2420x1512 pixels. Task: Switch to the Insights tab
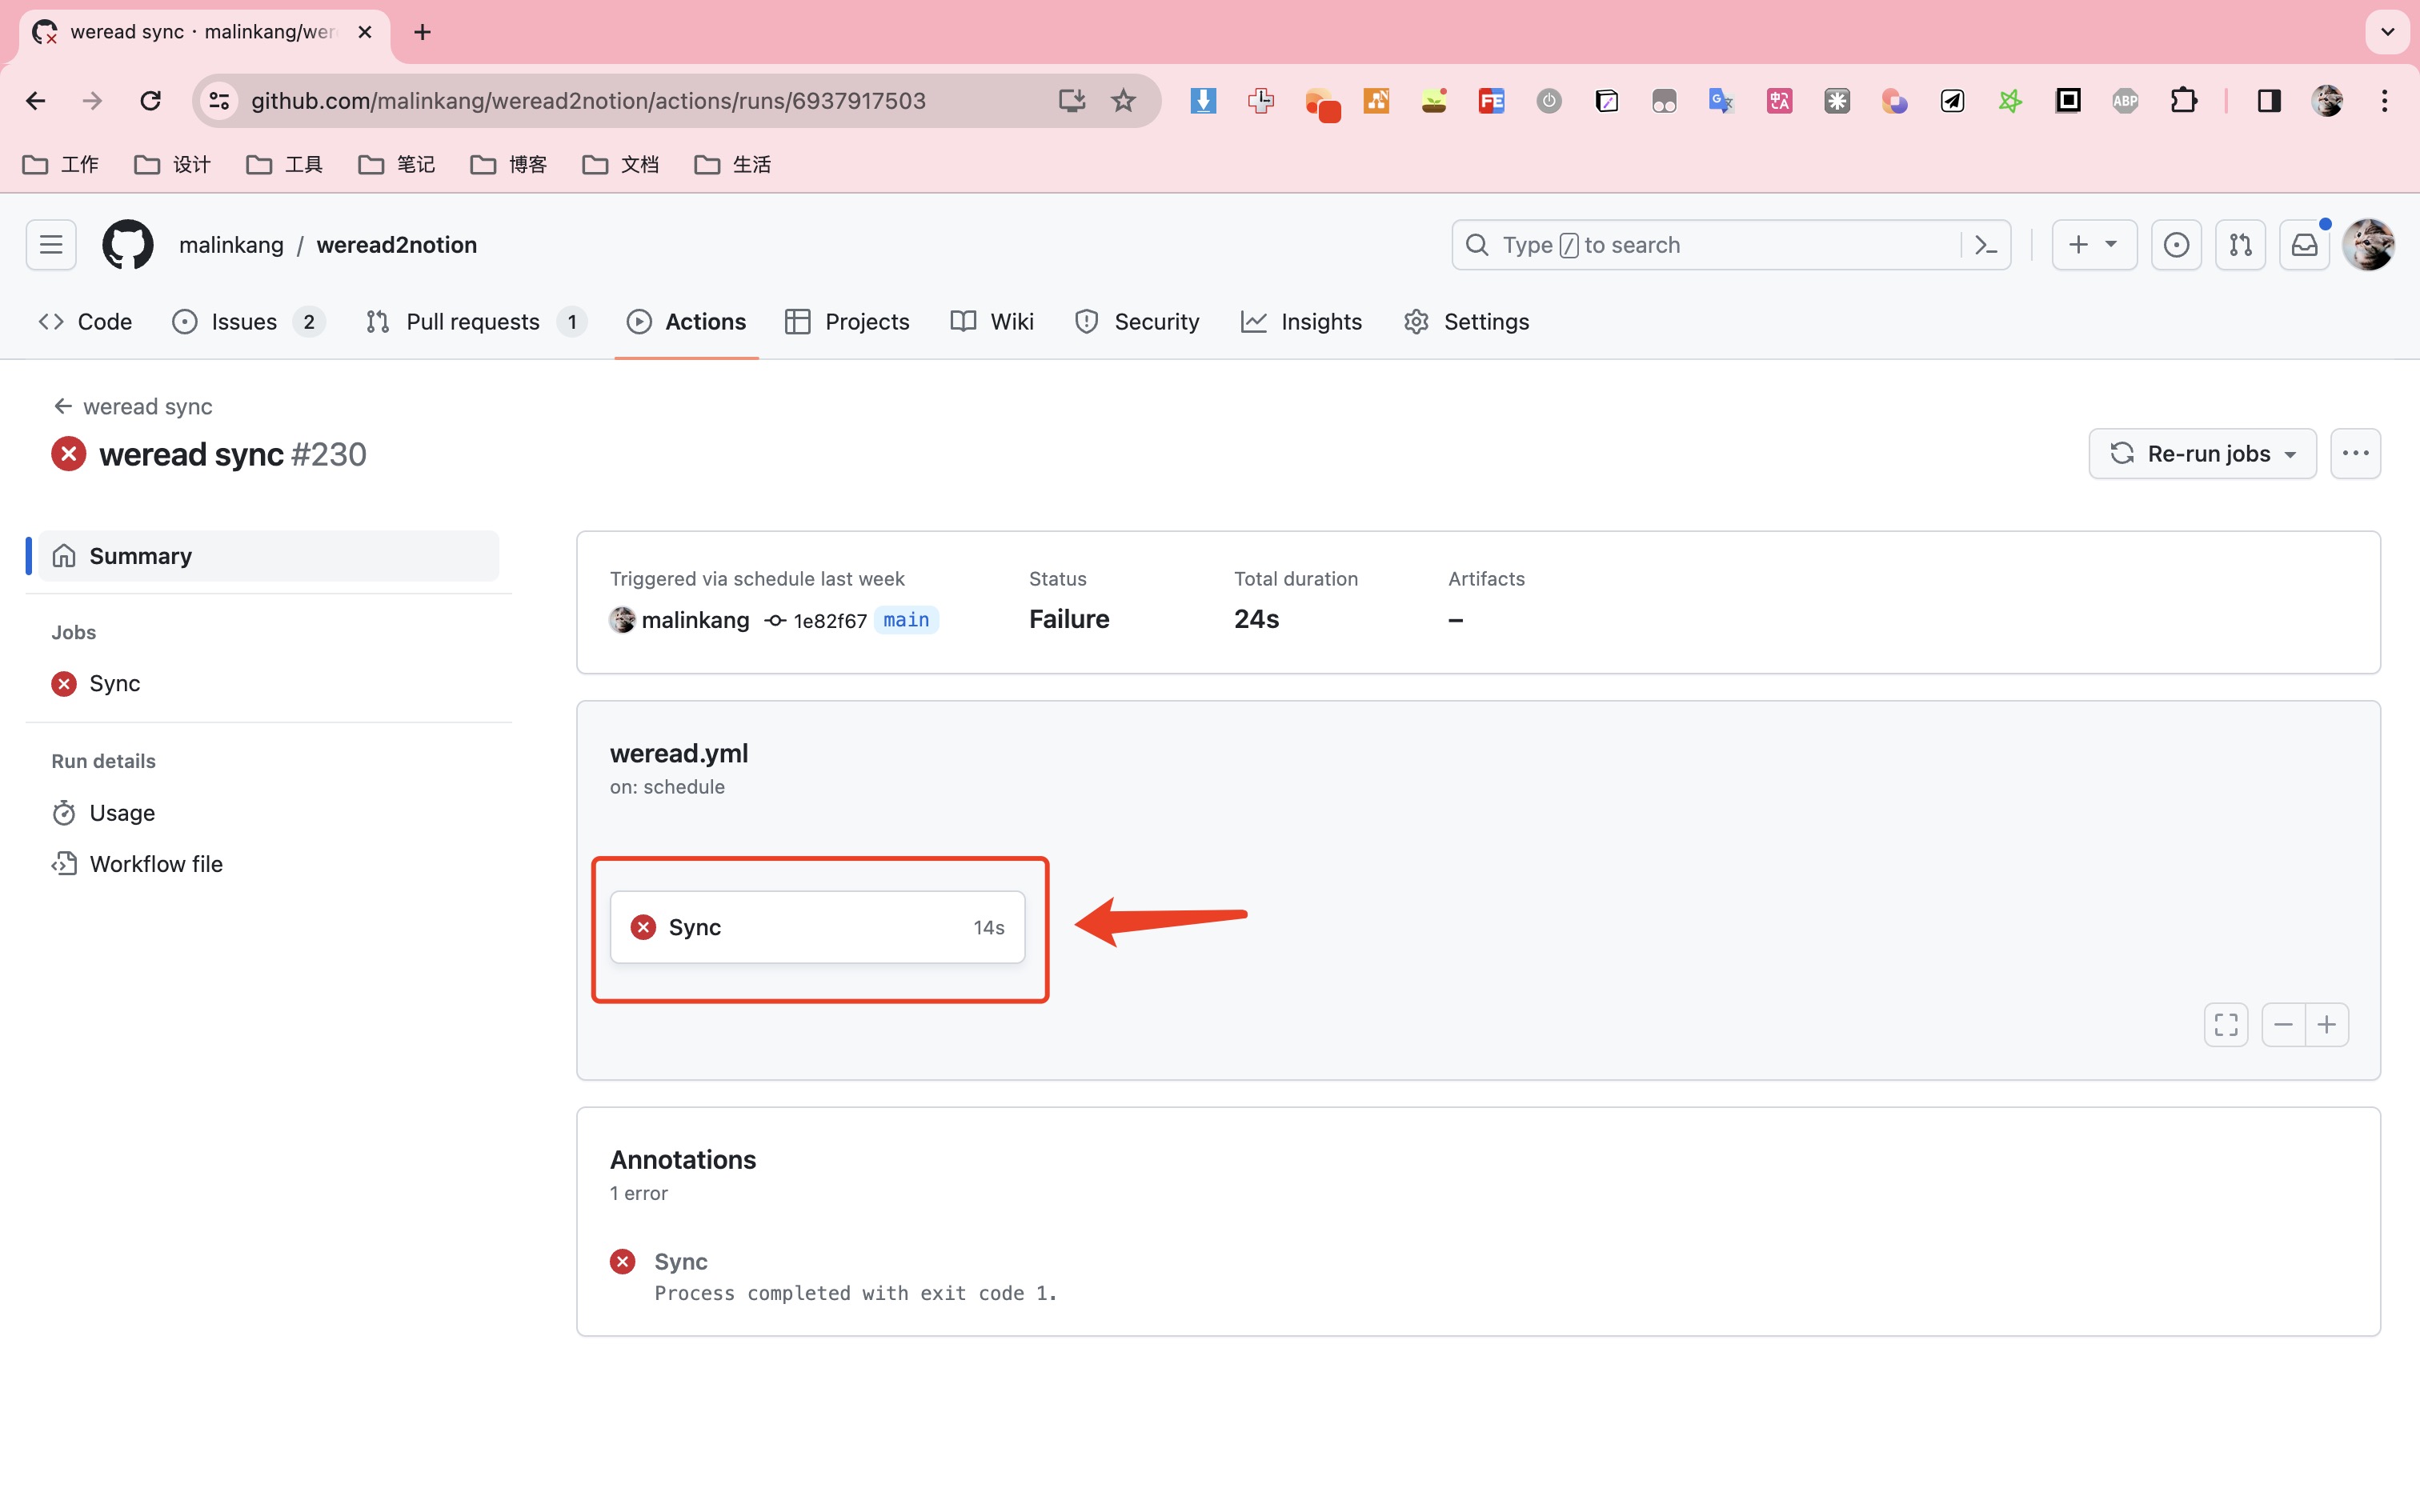(1320, 322)
